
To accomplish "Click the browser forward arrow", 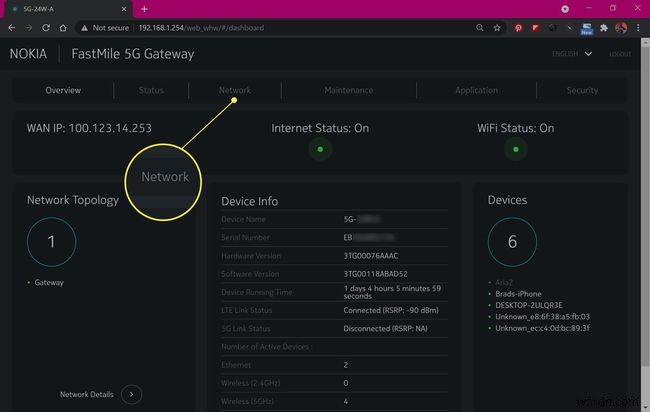I will point(29,28).
